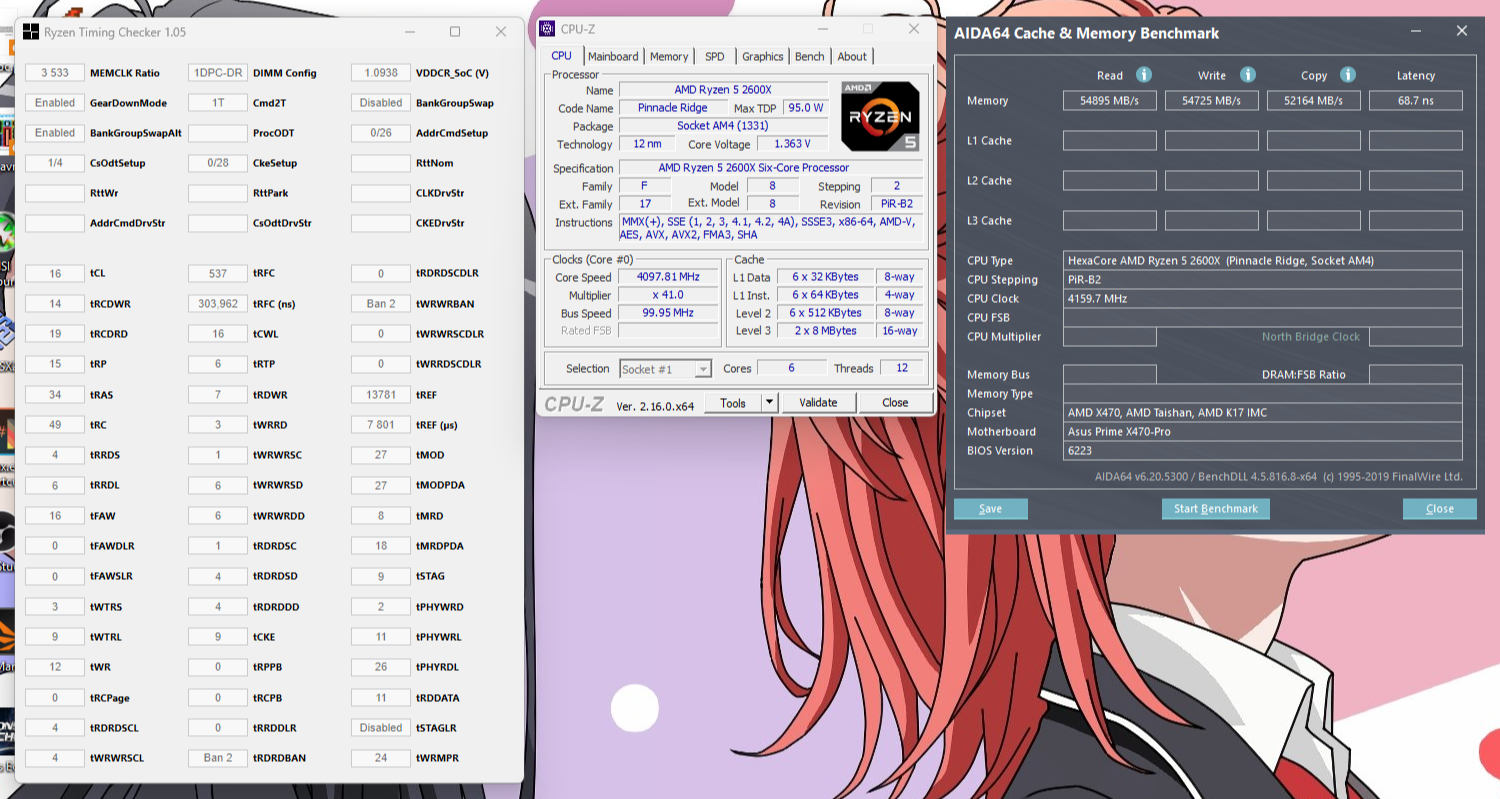1500x799 pixels.
Task: Click the CPU-Z title bar app icon
Action: coord(548,29)
